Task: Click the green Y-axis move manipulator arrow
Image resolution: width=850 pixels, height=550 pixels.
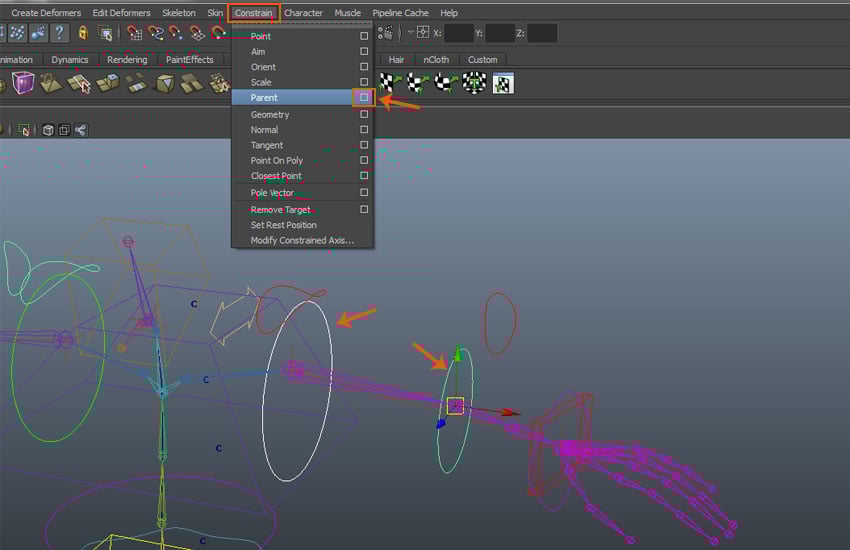Action: (x=458, y=354)
